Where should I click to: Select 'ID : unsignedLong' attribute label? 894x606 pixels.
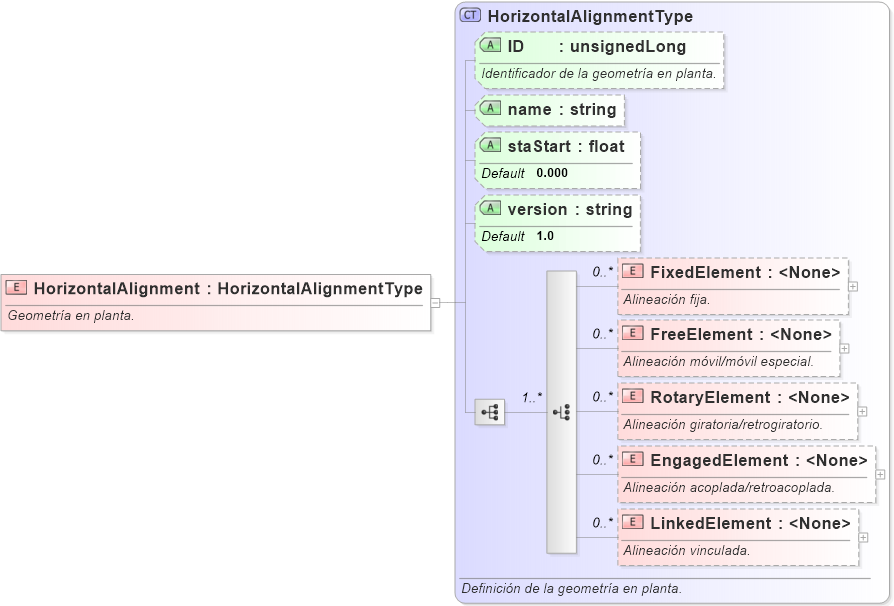click(x=597, y=46)
